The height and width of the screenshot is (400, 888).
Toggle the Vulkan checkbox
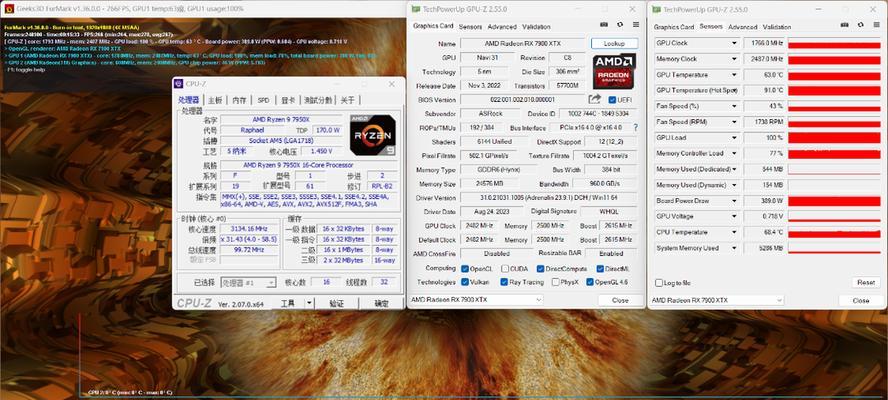coord(464,282)
